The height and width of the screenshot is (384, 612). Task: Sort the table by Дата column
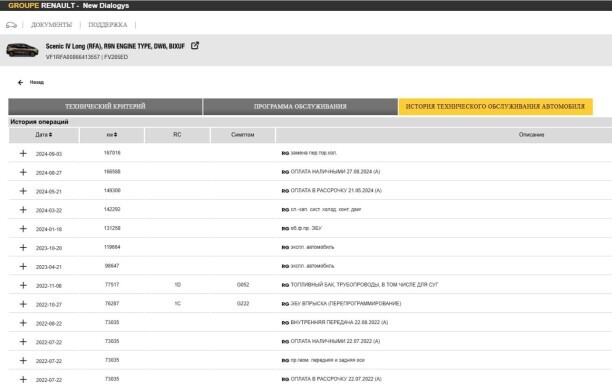coord(44,135)
